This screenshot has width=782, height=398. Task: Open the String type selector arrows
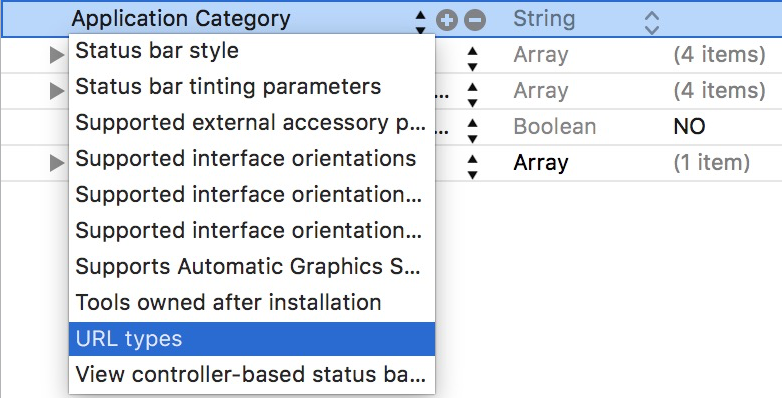[x=652, y=23]
